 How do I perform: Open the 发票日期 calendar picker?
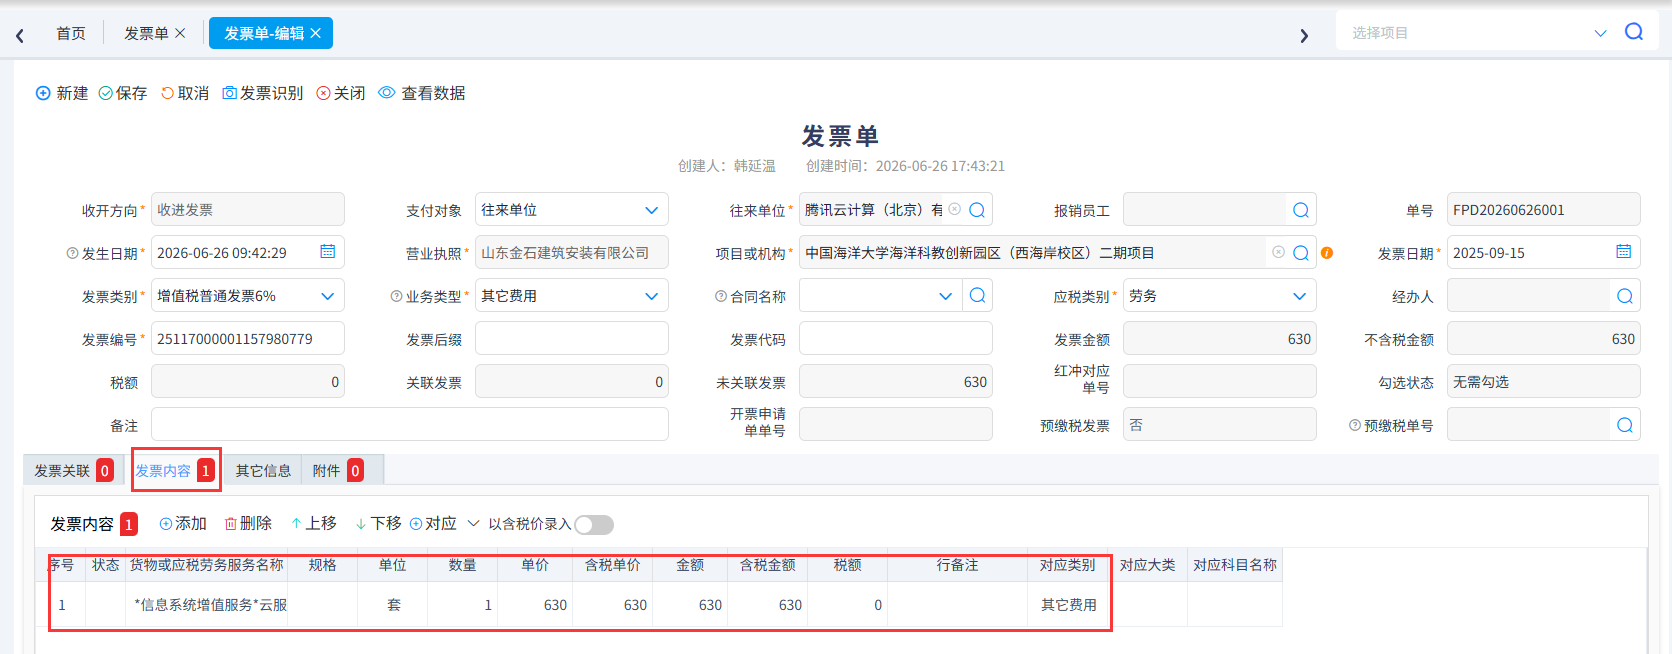[1624, 251]
